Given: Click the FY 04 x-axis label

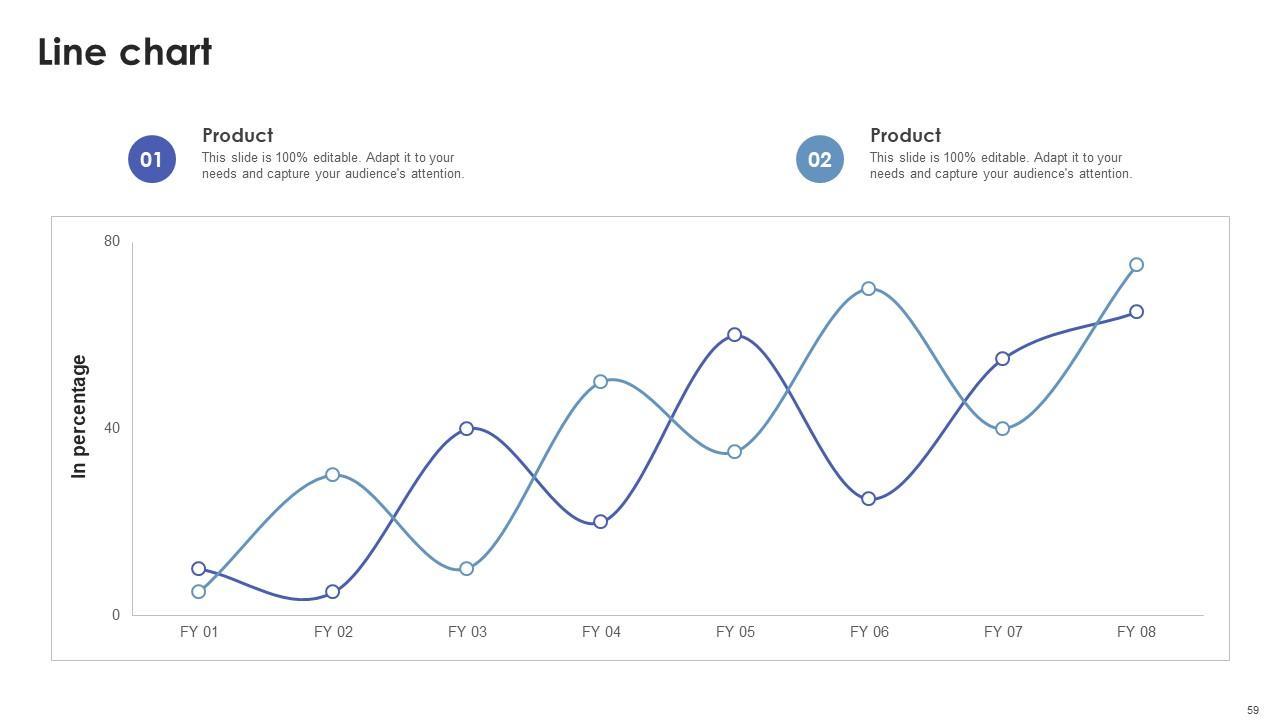Looking at the screenshot, I should (x=601, y=632).
